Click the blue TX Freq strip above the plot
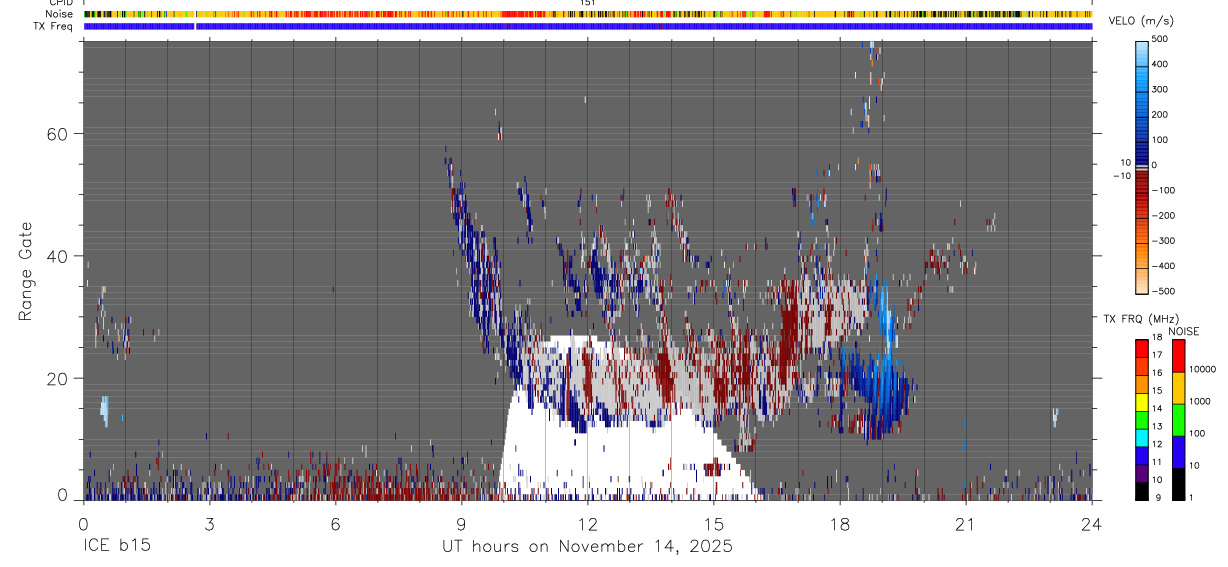1228x567 pixels. tap(588, 26)
